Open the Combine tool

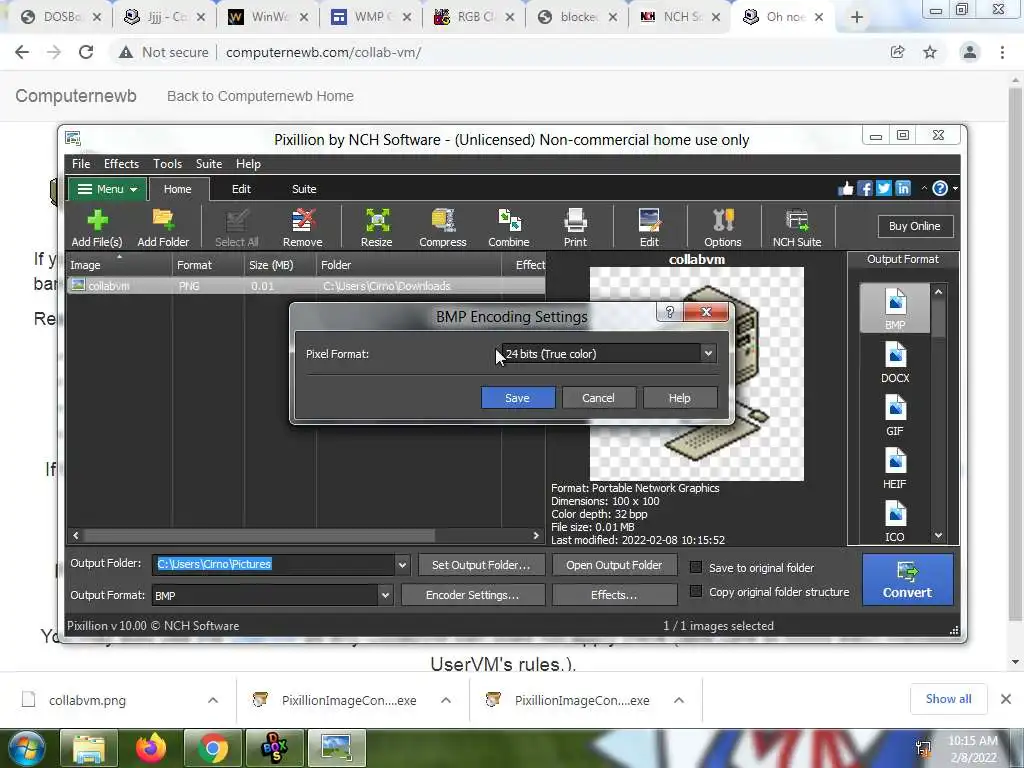point(509,228)
